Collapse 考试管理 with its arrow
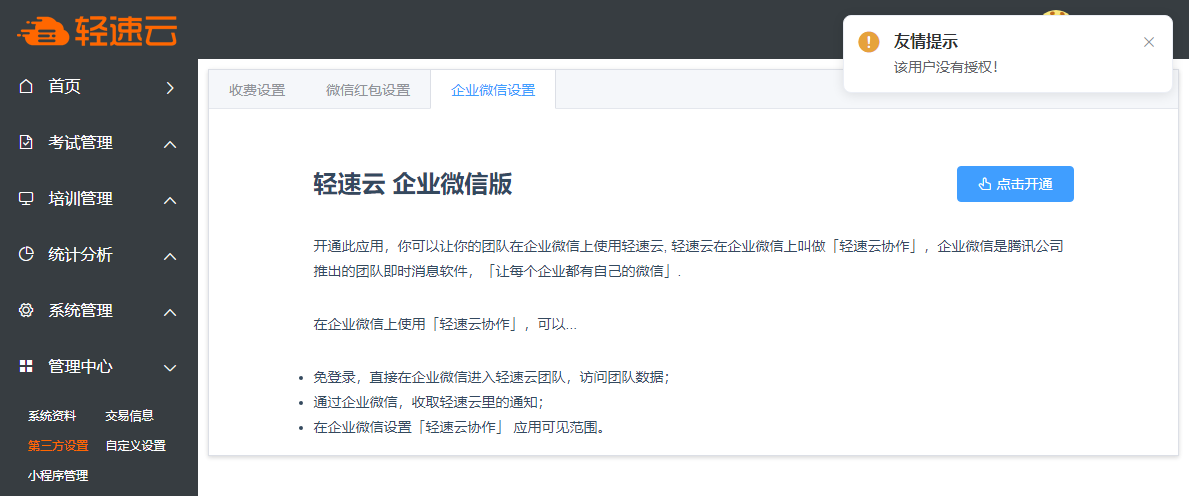Image resolution: width=1189 pixels, height=496 pixels. coord(171,144)
